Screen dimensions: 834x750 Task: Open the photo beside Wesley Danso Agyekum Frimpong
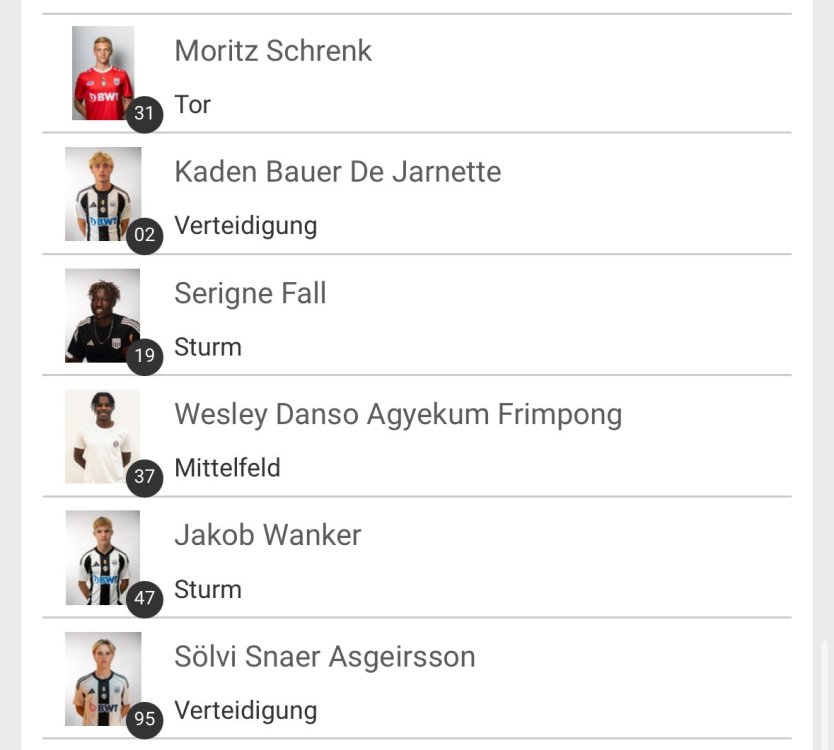102,436
